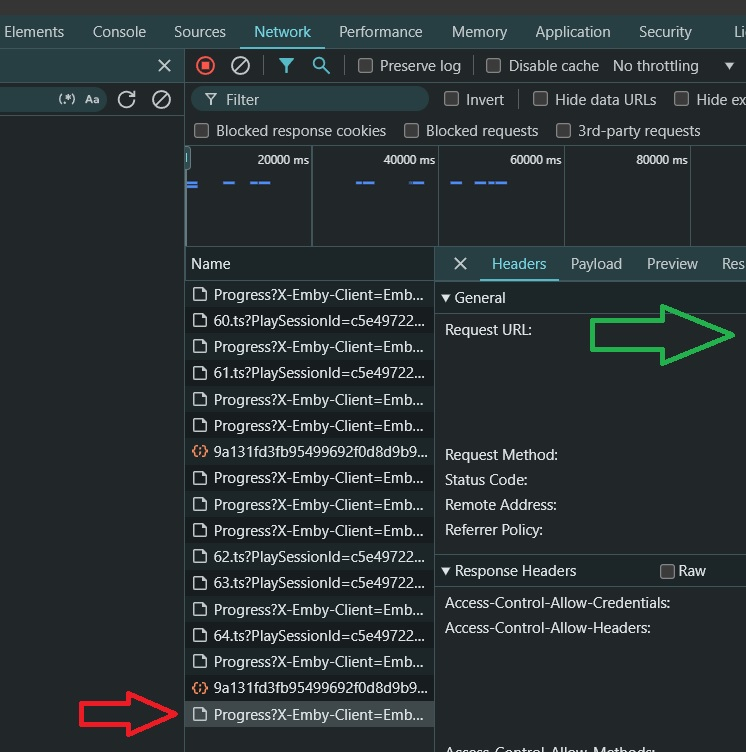The image size is (746, 752).
Task: Select request 61.ts?PlaySessionId
Action: coord(309,373)
